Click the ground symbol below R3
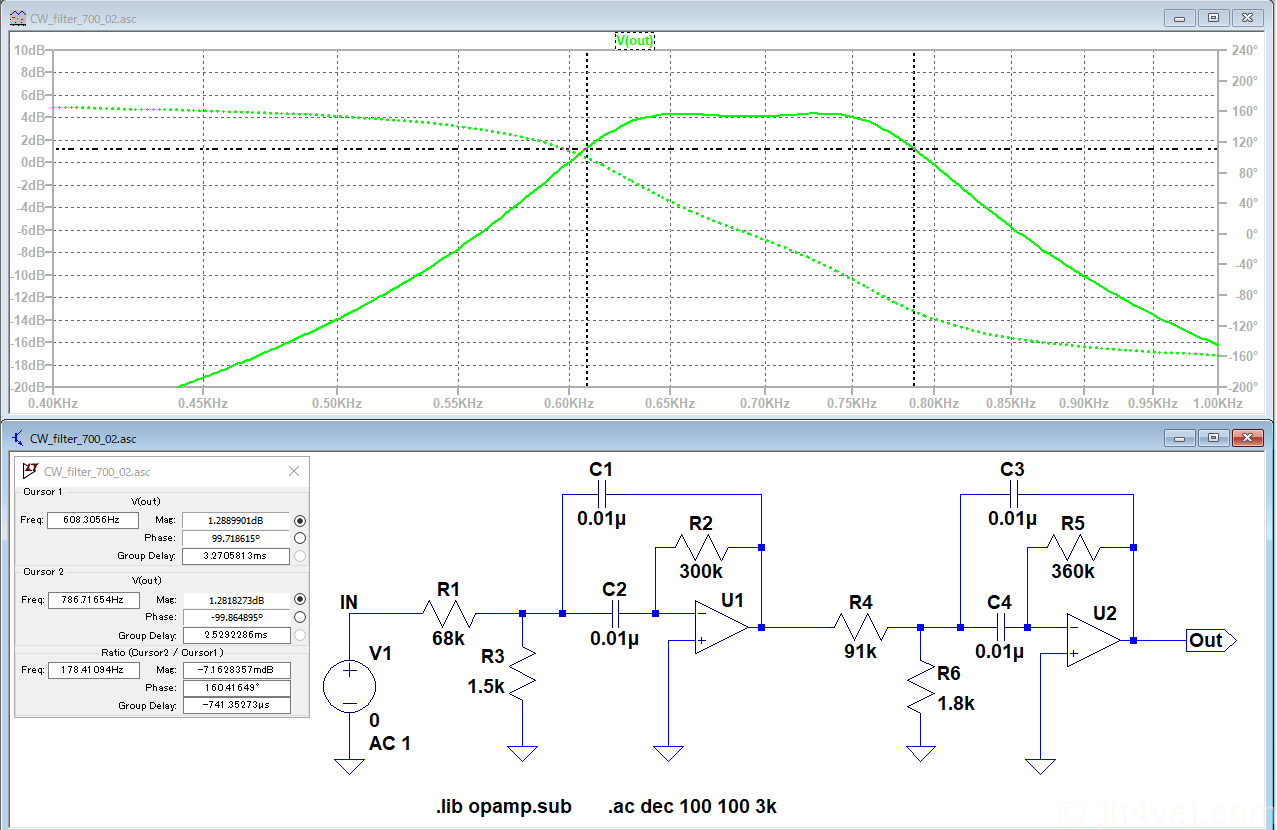Screen dimensions: 1277x830 pyautogui.click(x=523, y=753)
